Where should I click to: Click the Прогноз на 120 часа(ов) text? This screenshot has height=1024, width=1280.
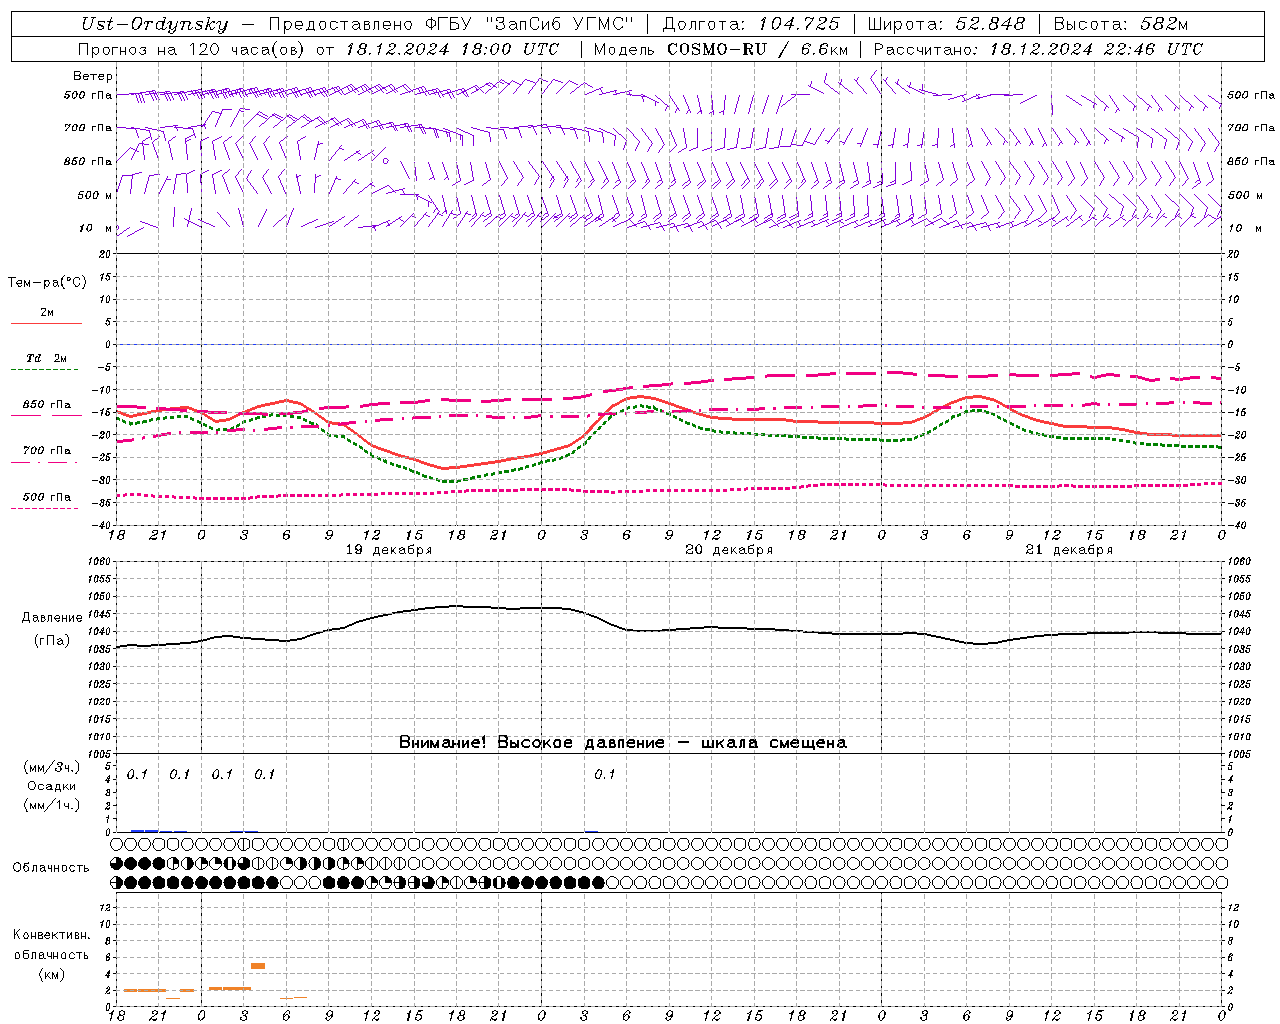click(x=194, y=49)
